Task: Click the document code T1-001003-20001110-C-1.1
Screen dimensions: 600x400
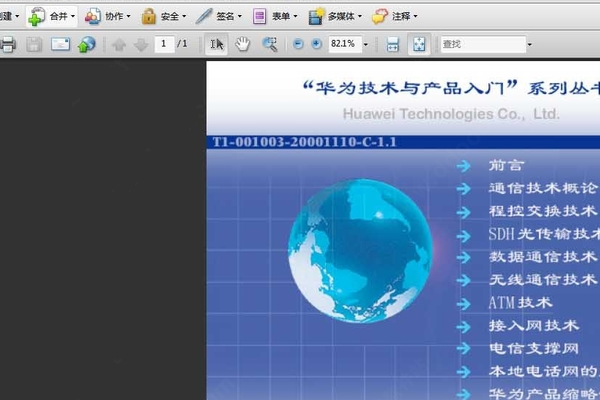Action: pos(304,142)
